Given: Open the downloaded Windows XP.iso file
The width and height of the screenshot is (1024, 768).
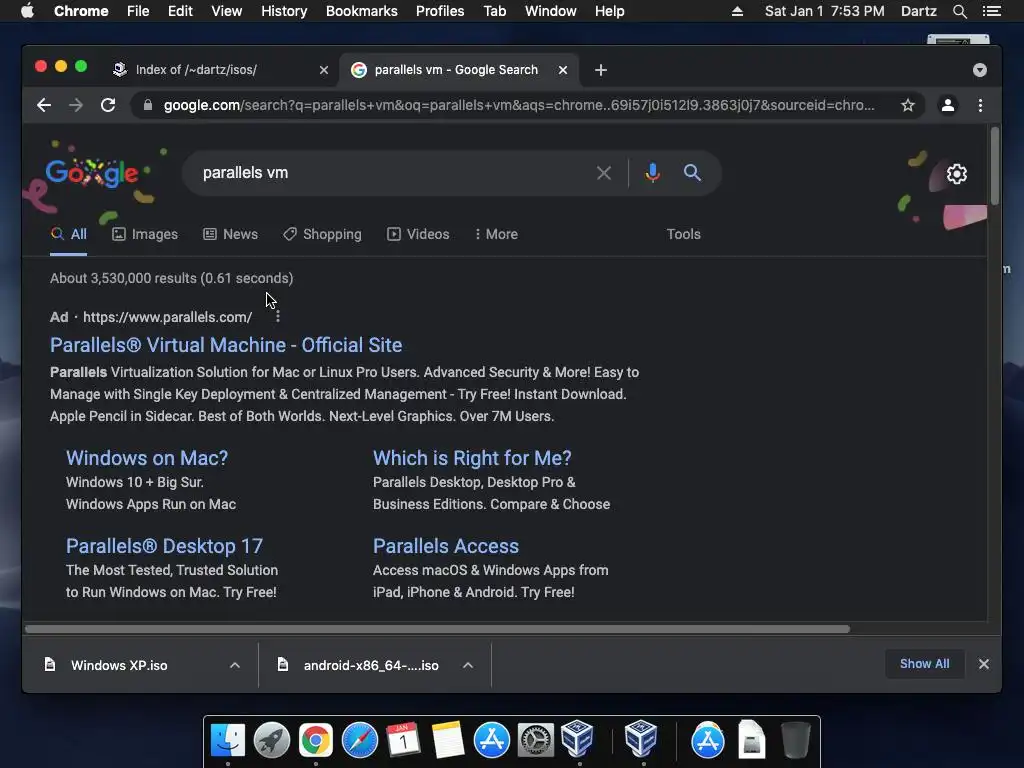Looking at the screenshot, I should pos(119,665).
